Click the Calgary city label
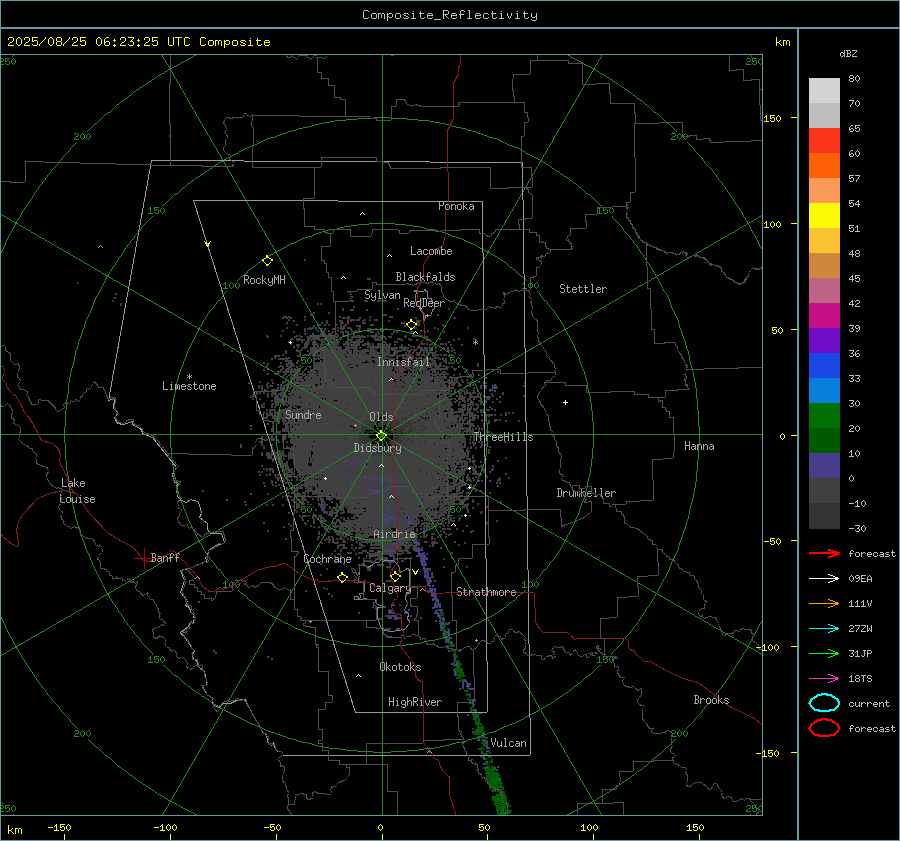 390,588
